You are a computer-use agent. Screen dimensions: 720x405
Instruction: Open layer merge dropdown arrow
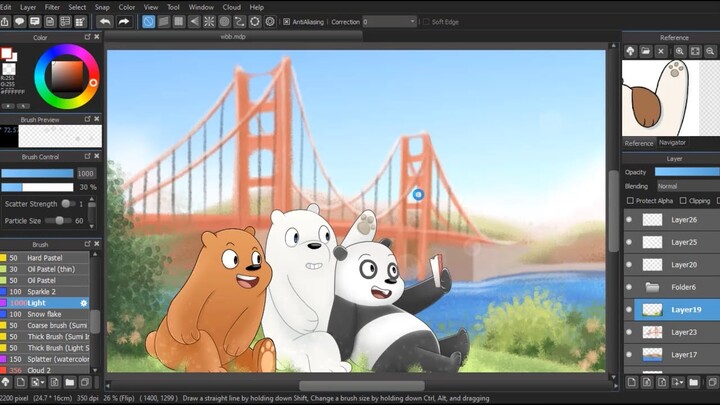coord(683,382)
